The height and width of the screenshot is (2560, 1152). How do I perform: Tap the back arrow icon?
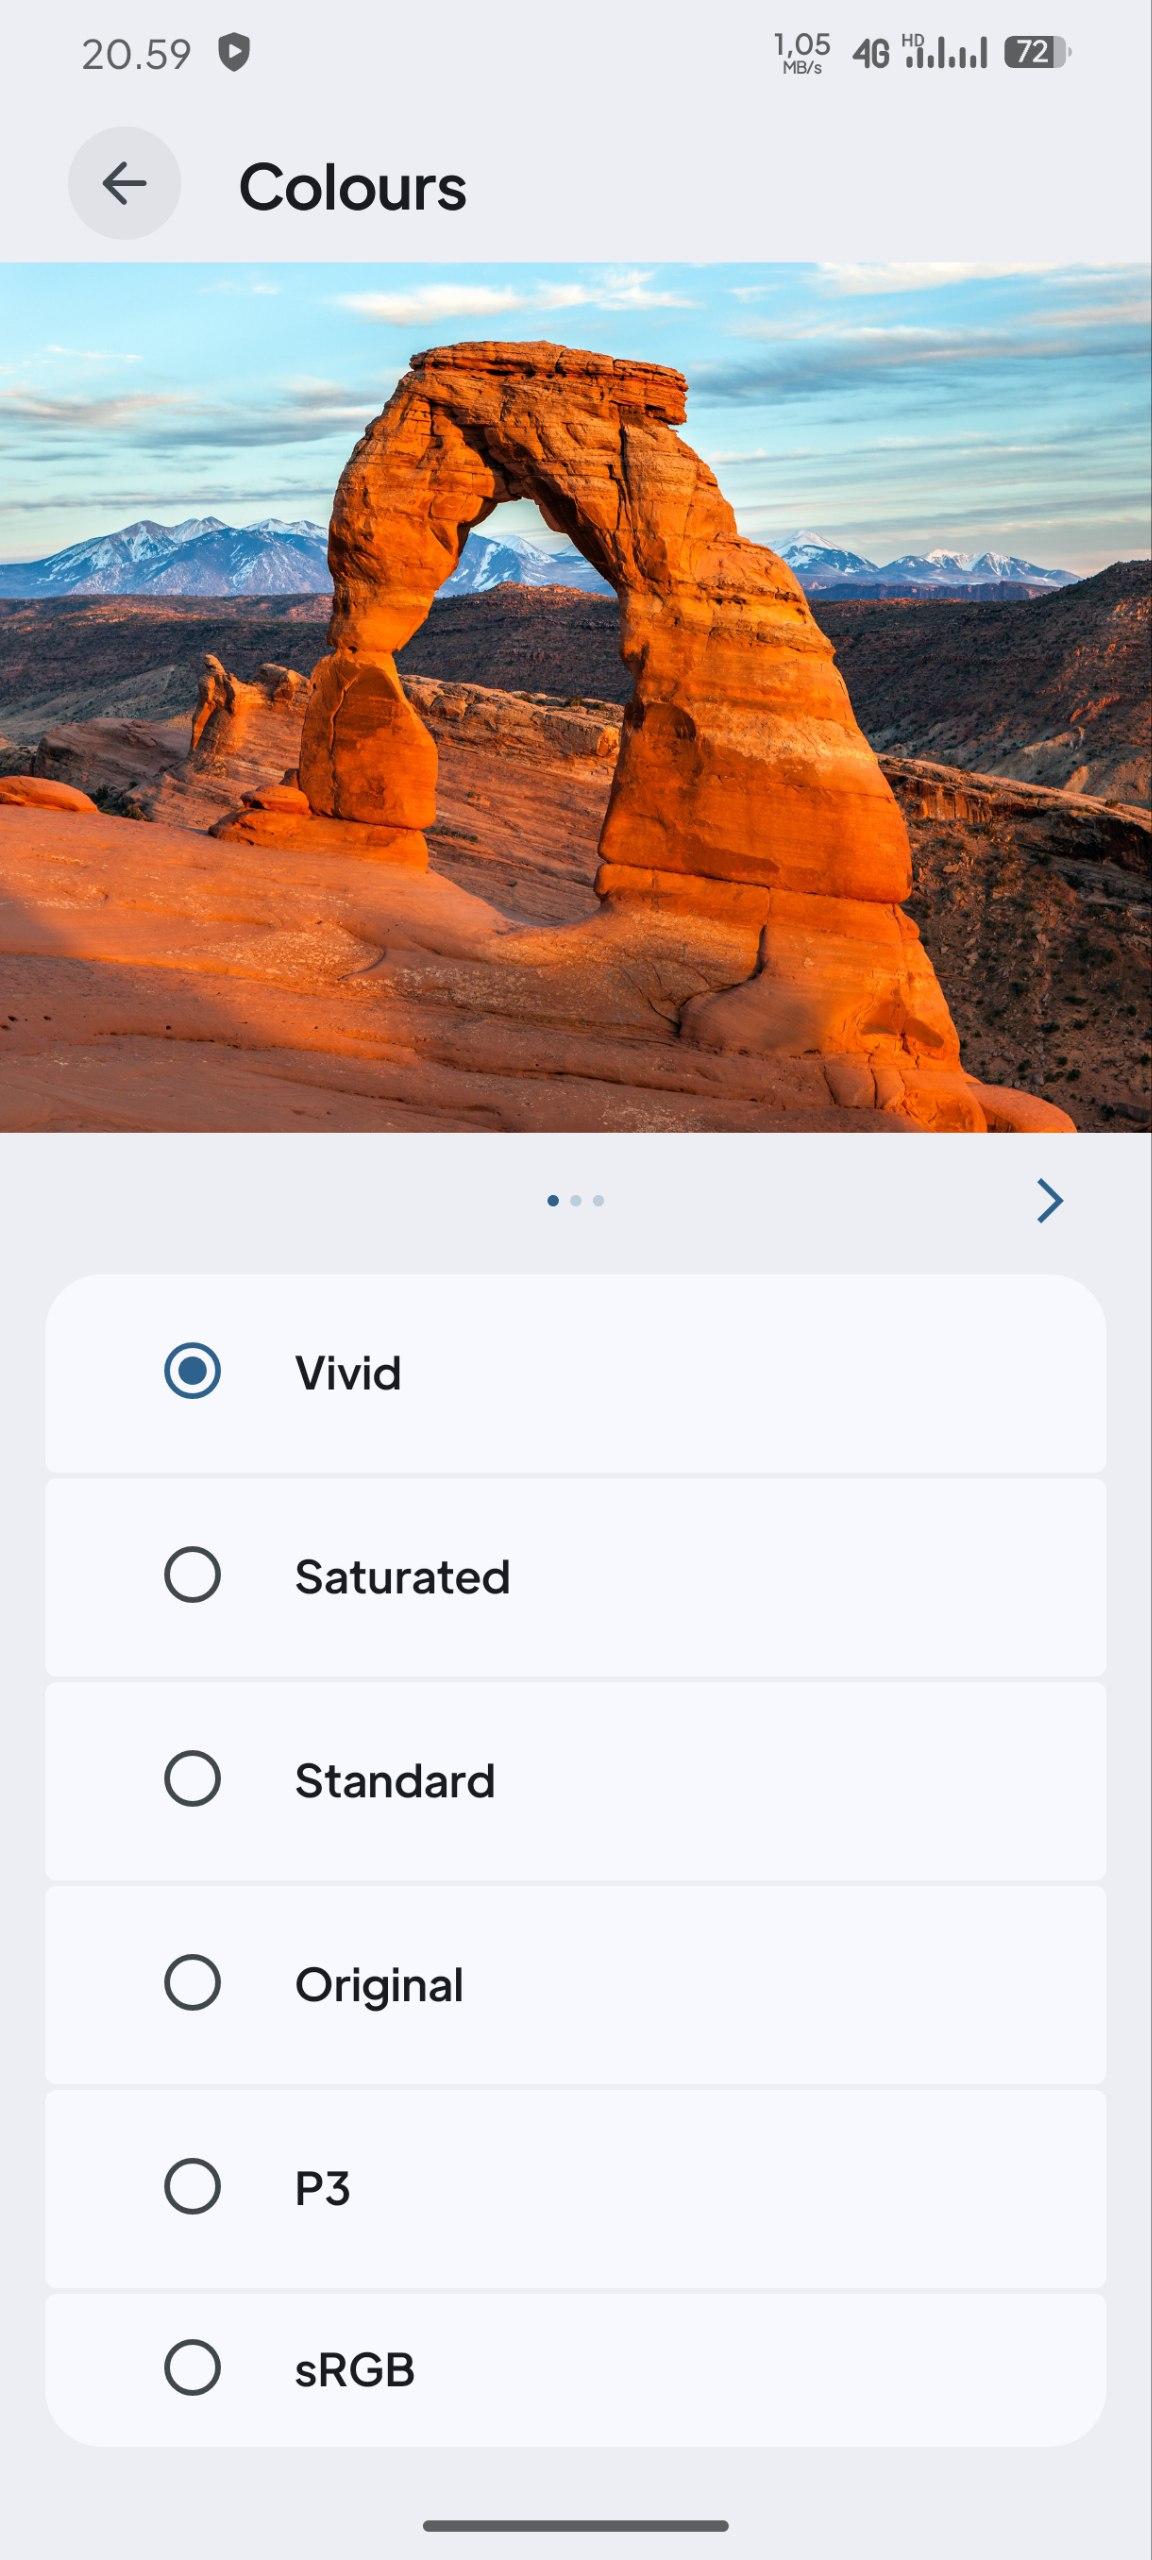tap(124, 184)
